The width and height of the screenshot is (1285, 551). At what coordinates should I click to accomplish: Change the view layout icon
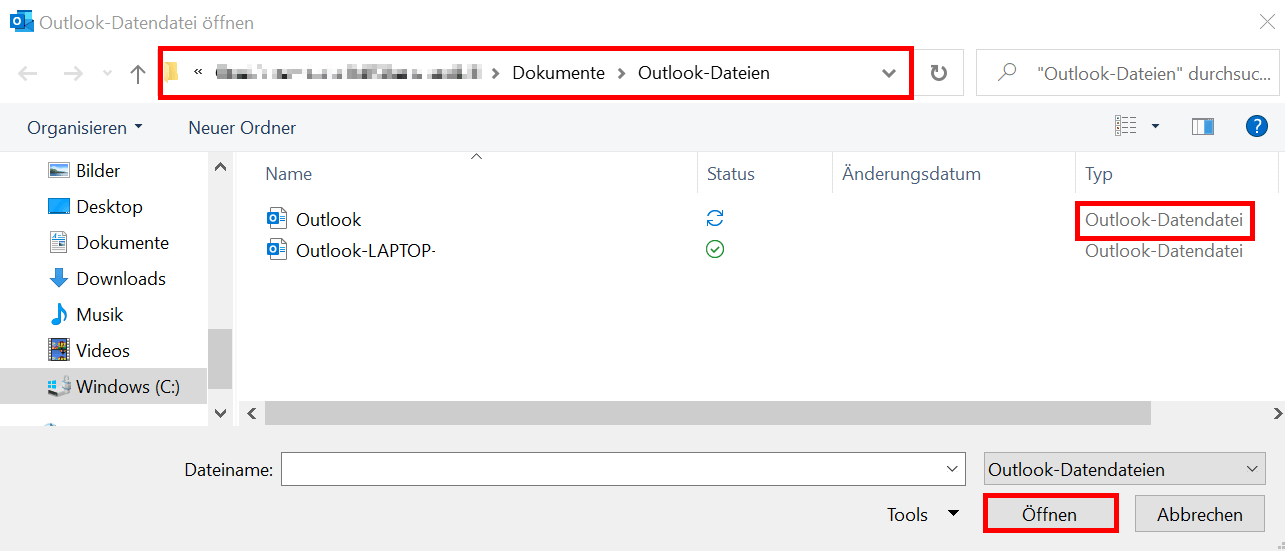pyautogui.click(x=1126, y=126)
